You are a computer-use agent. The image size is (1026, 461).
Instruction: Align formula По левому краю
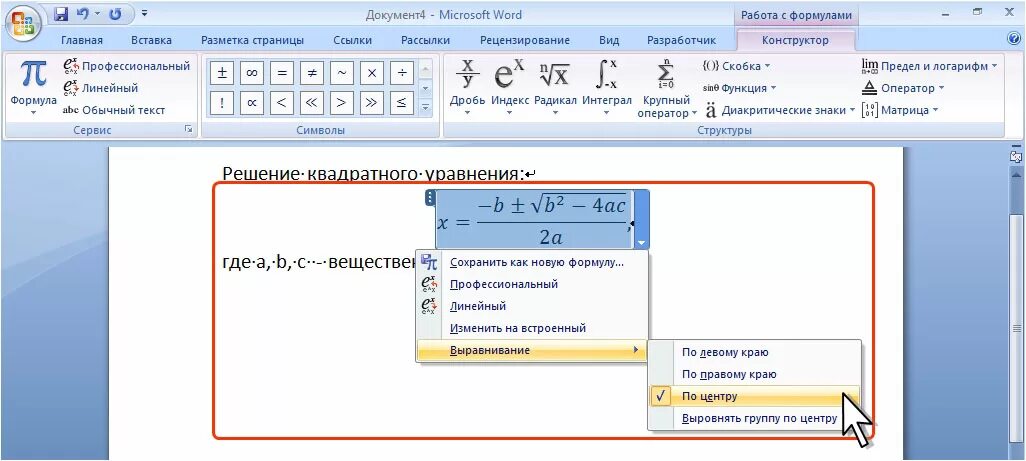[x=754, y=352]
